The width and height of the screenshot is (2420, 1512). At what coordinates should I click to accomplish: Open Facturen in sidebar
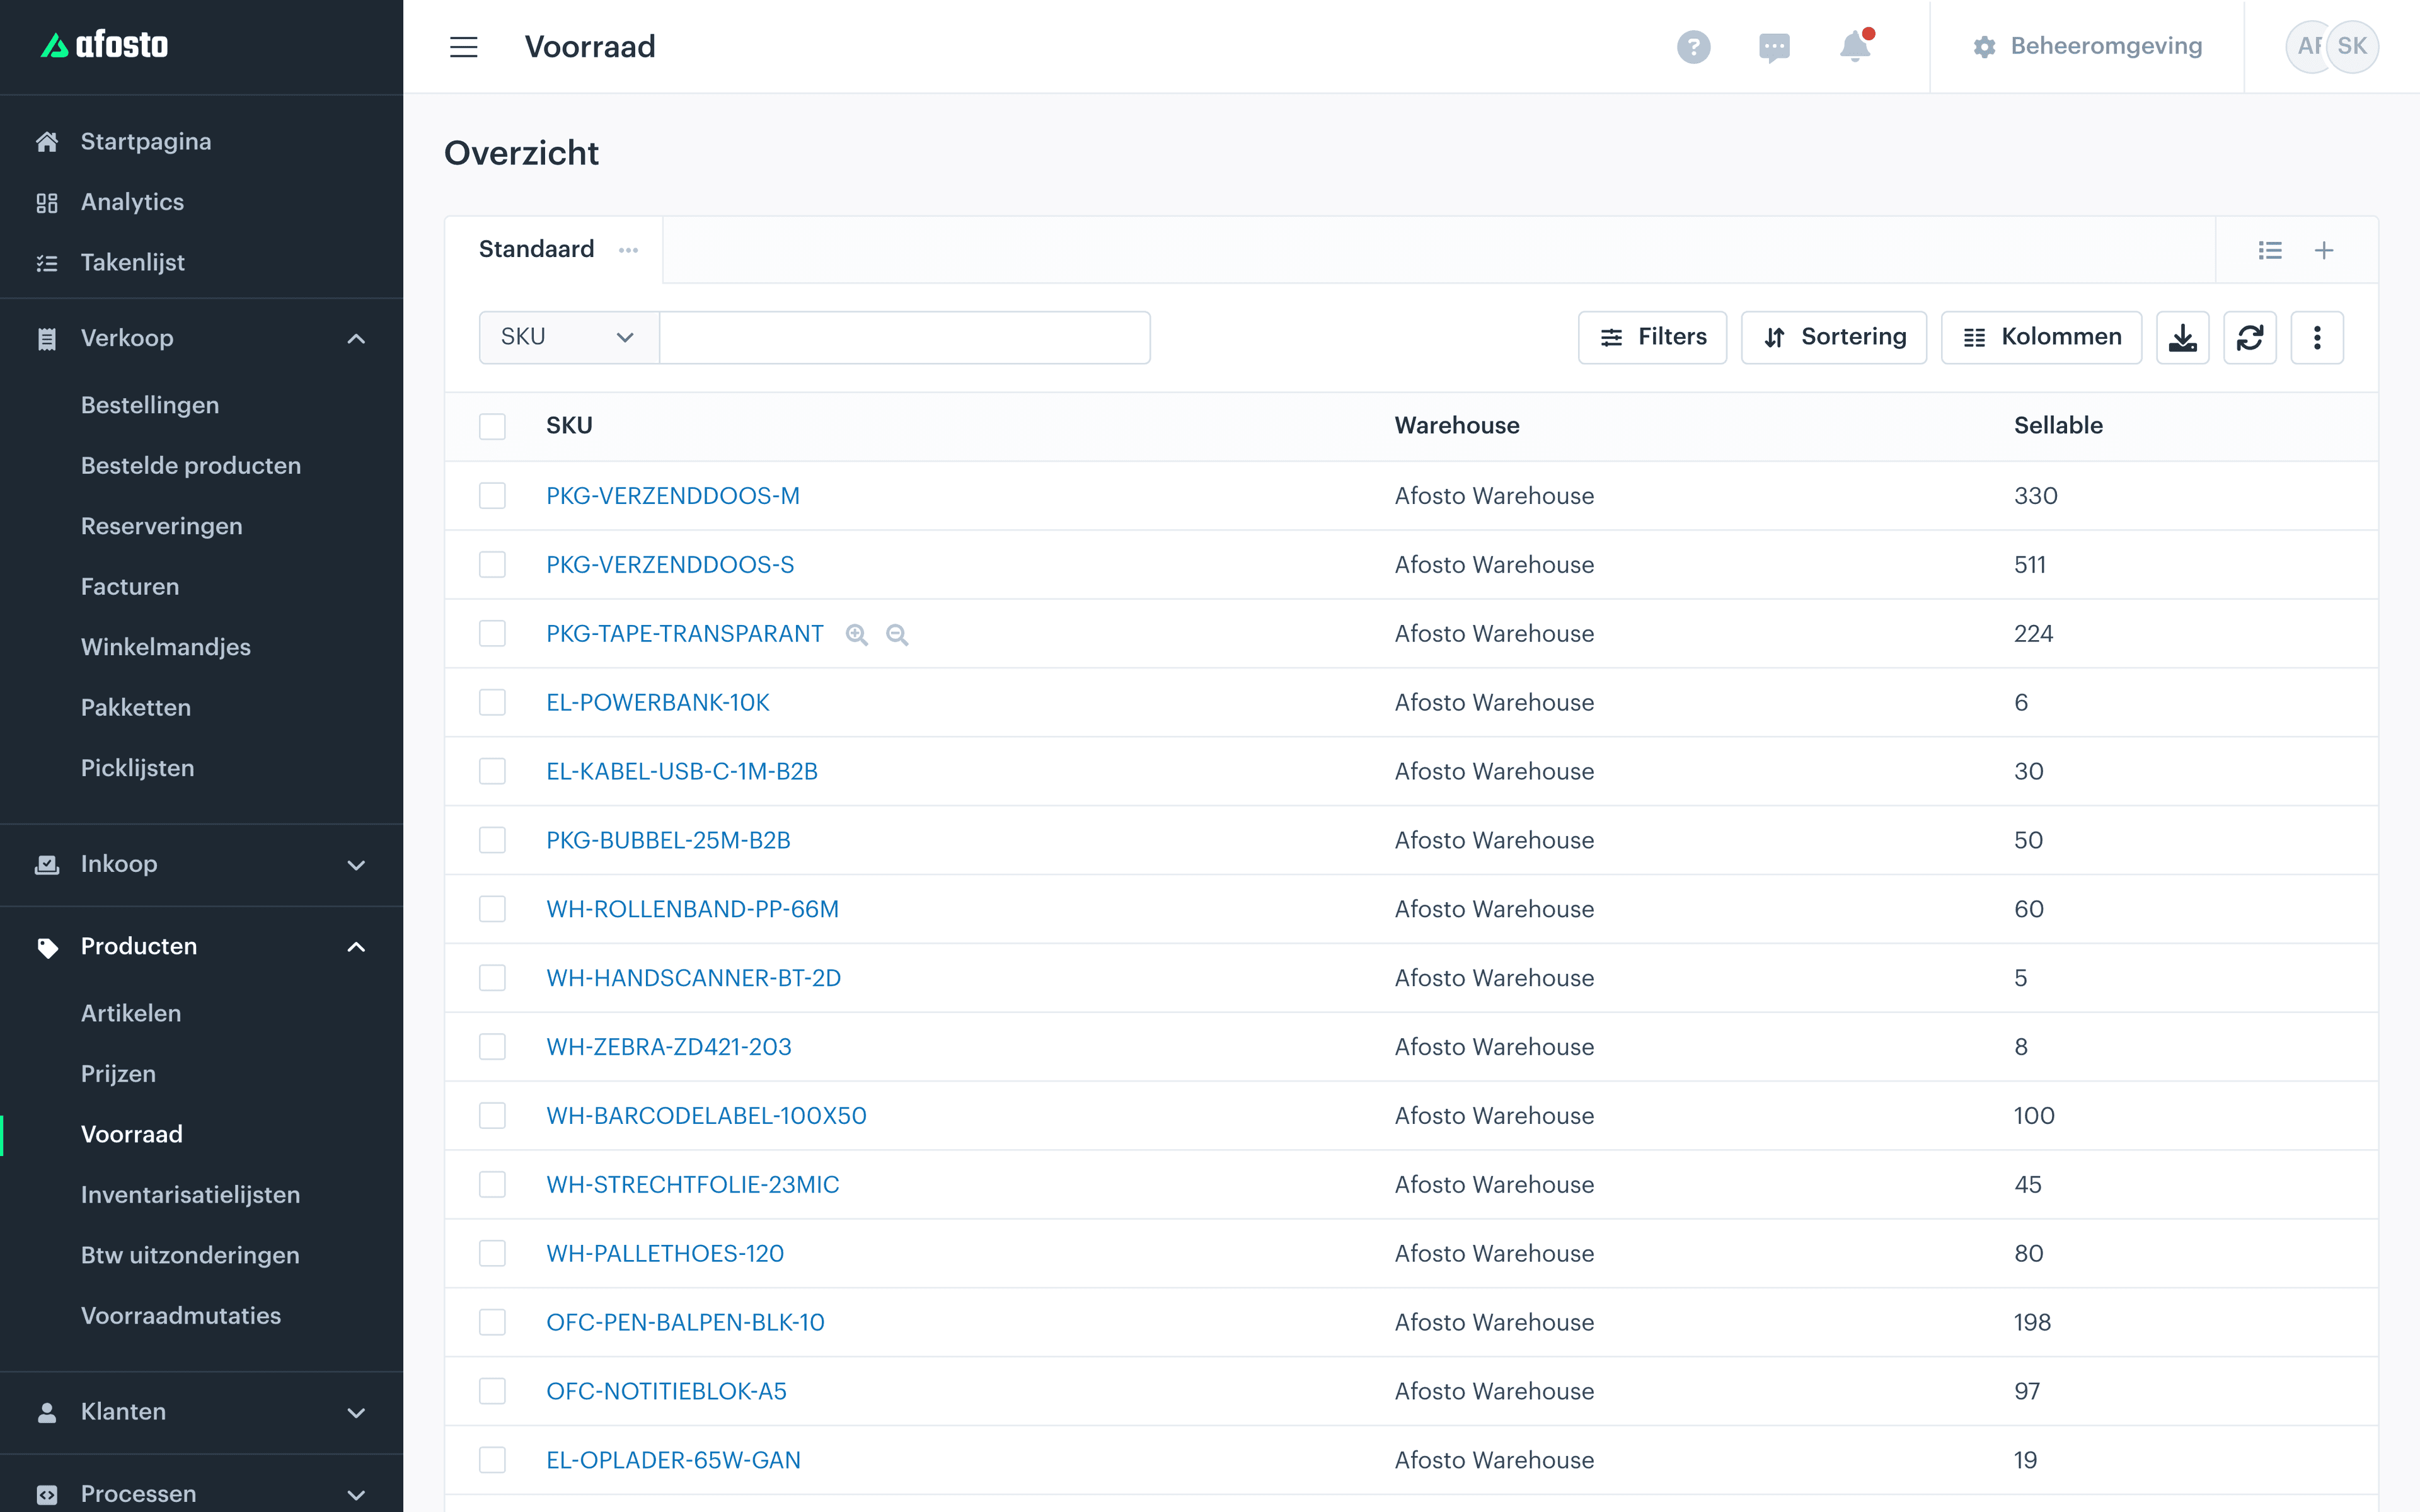(130, 587)
